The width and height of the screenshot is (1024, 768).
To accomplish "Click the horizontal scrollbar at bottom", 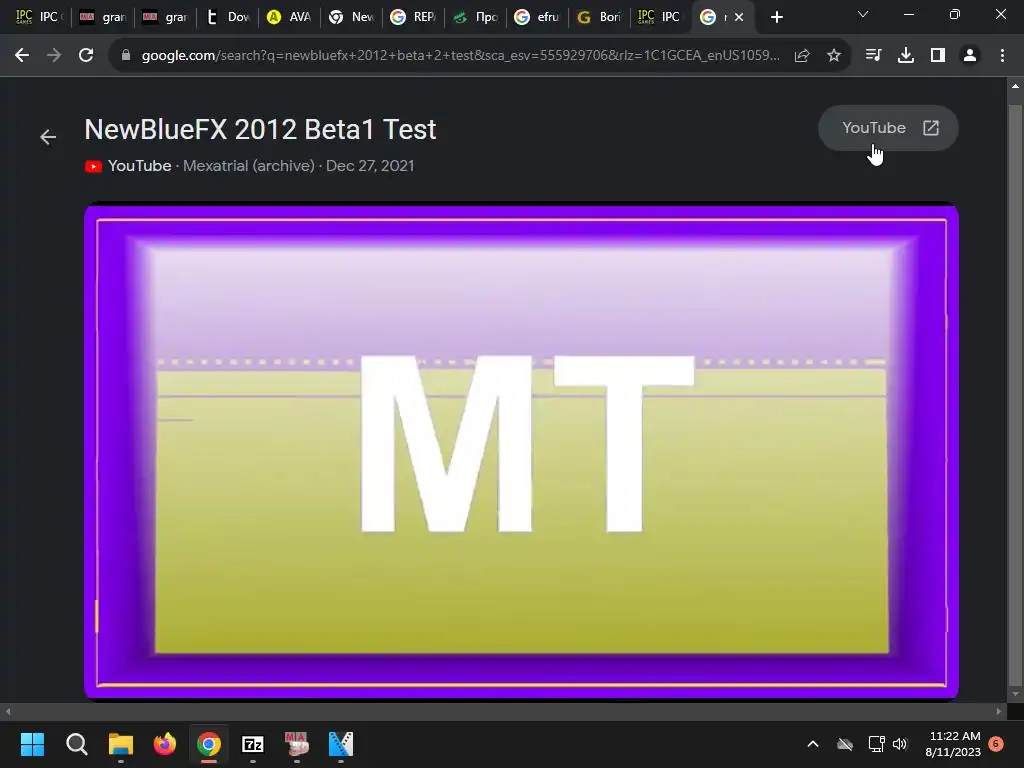I will (503, 711).
